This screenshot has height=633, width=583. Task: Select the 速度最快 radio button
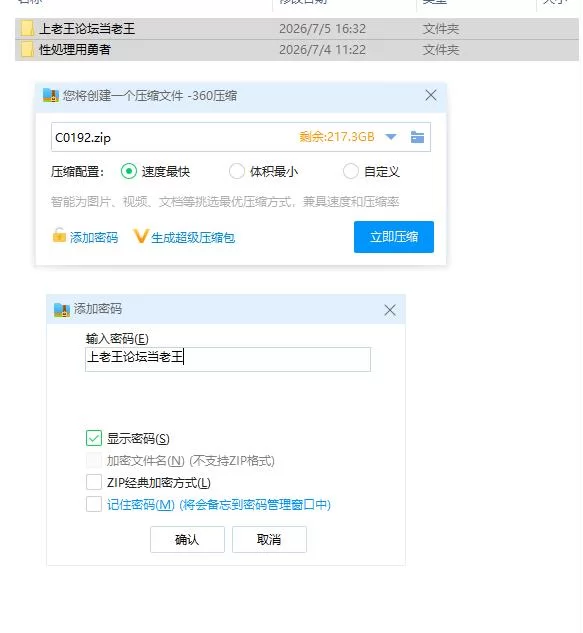click(x=129, y=172)
